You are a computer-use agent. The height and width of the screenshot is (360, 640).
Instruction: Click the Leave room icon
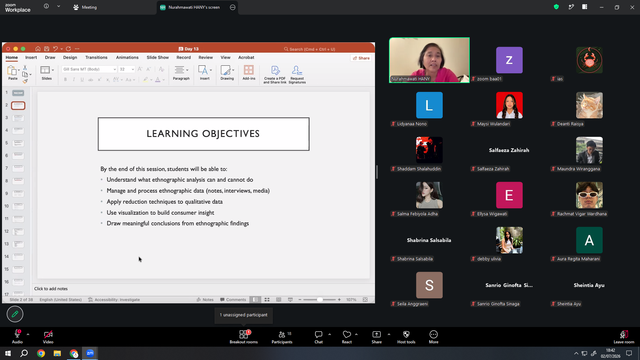point(624,336)
